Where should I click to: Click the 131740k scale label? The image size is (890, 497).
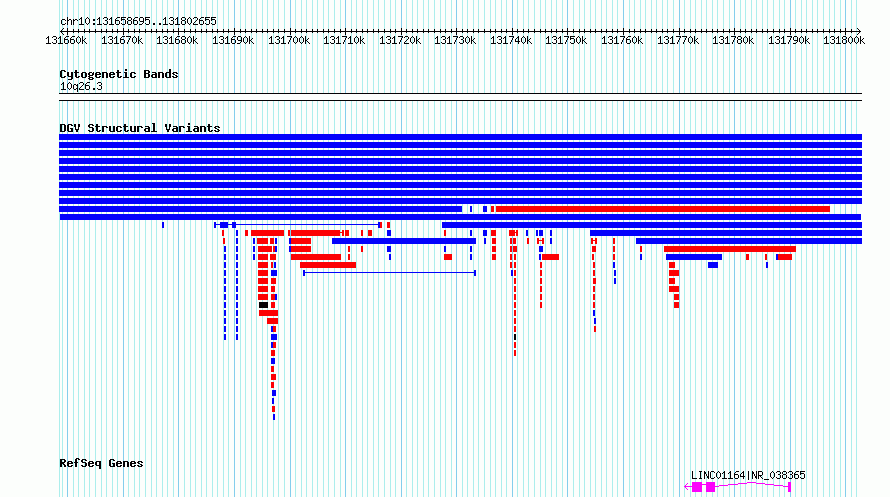coord(511,40)
